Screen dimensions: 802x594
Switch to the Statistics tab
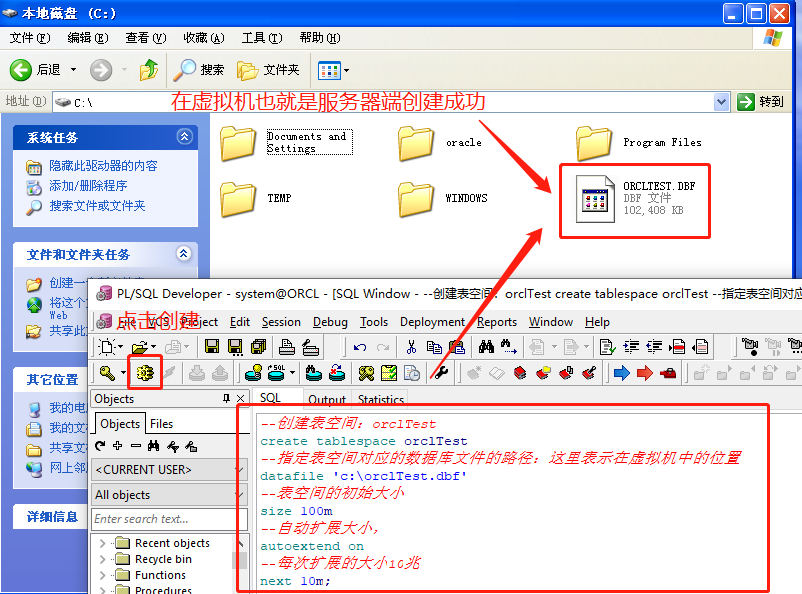coord(381,399)
